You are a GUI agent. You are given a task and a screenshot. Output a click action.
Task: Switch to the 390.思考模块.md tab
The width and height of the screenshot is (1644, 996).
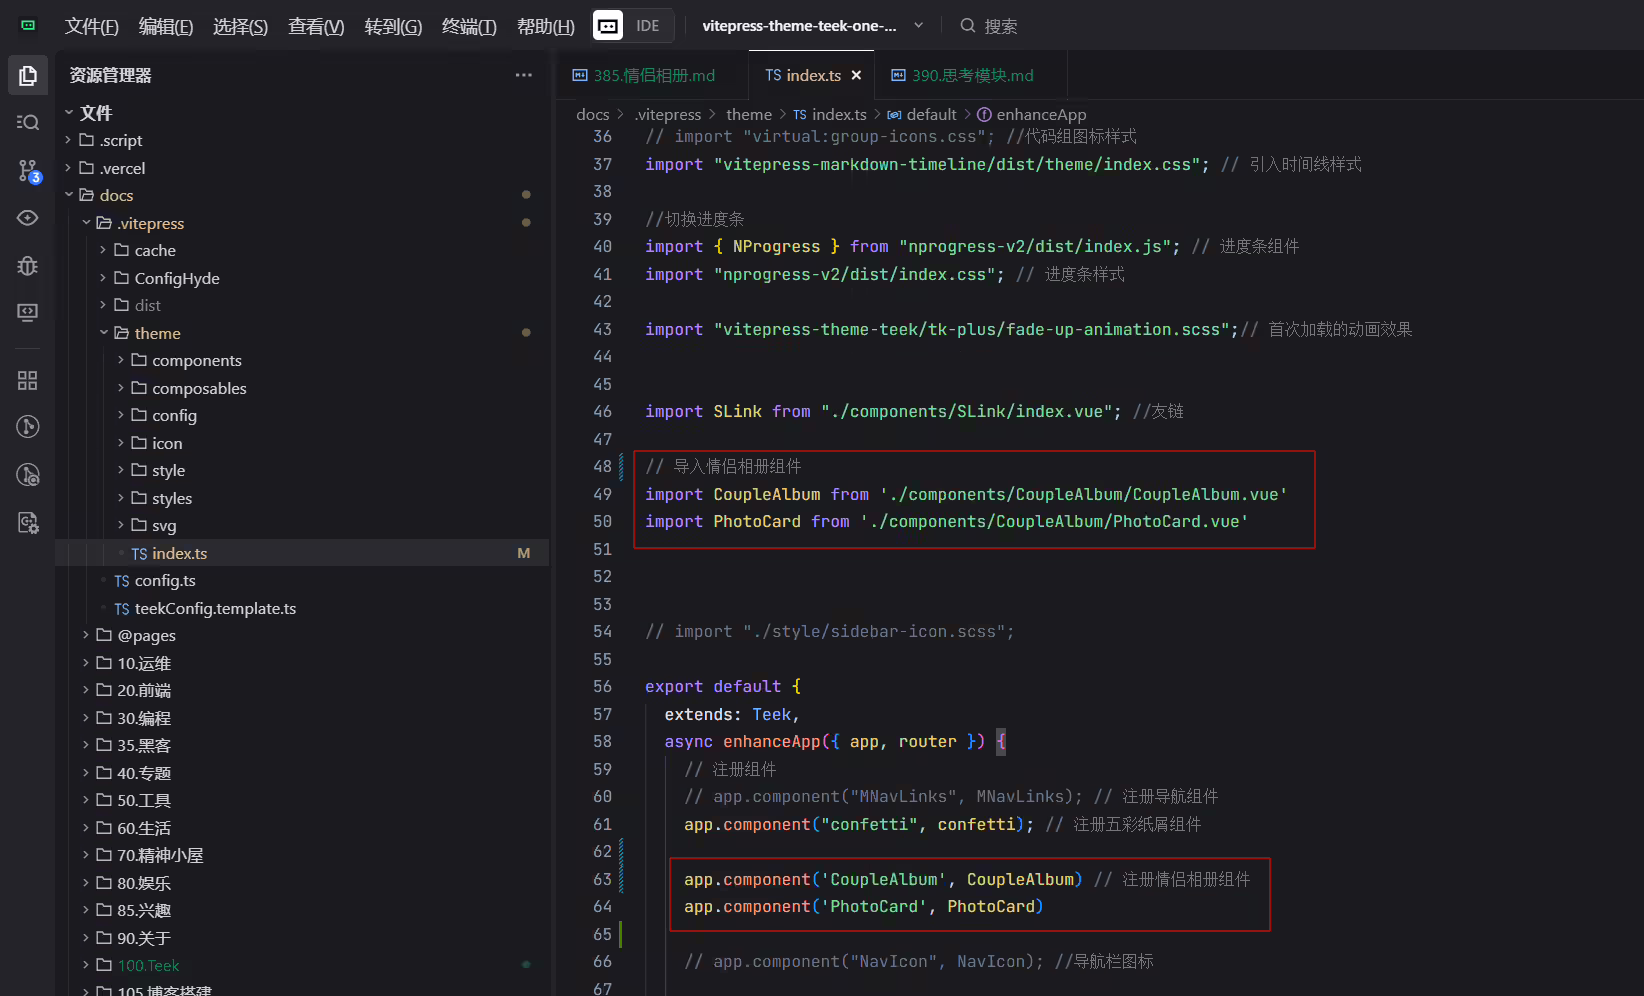pos(962,76)
